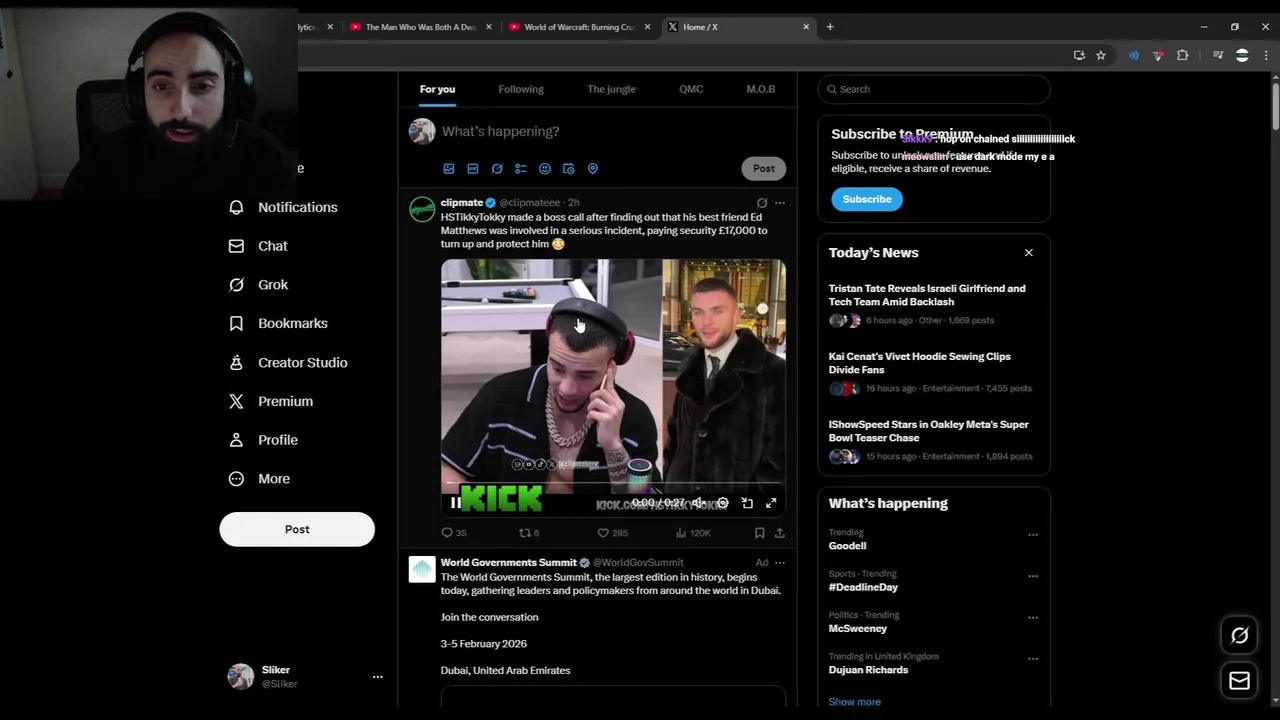Open Grok from the sidebar
The width and height of the screenshot is (1280, 720).
259,285
